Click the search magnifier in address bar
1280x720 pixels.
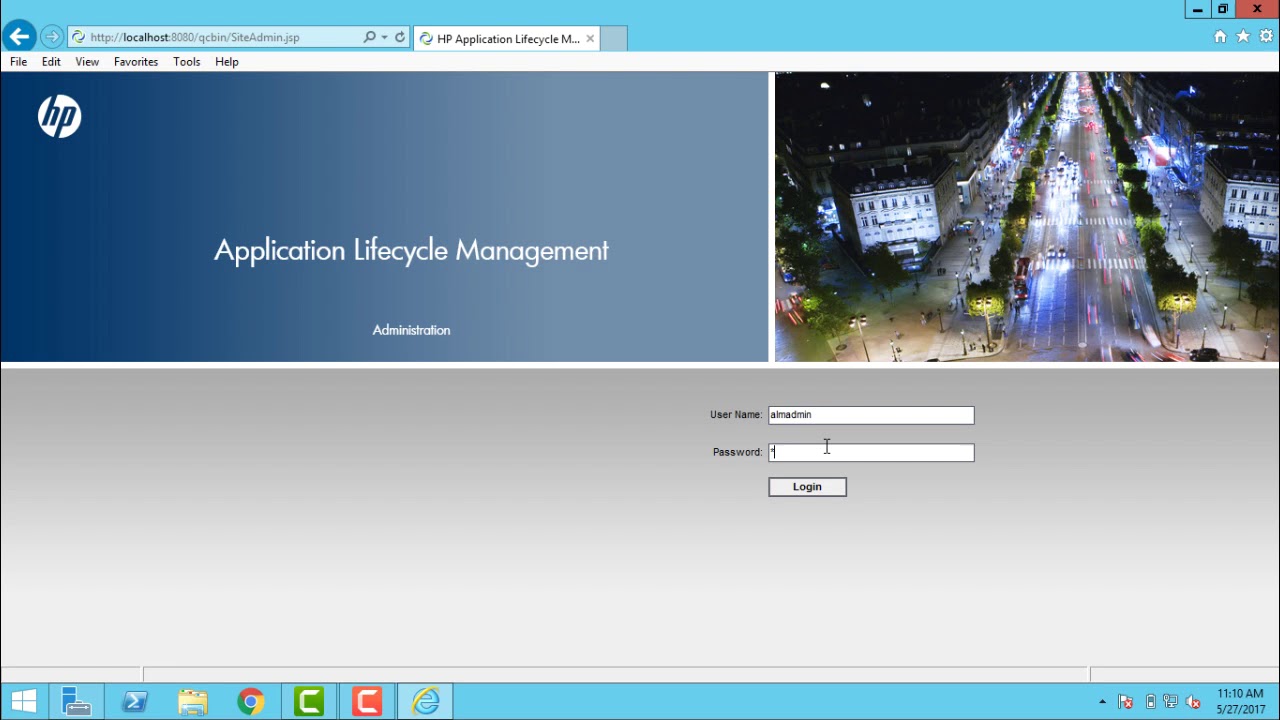[369, 37]
